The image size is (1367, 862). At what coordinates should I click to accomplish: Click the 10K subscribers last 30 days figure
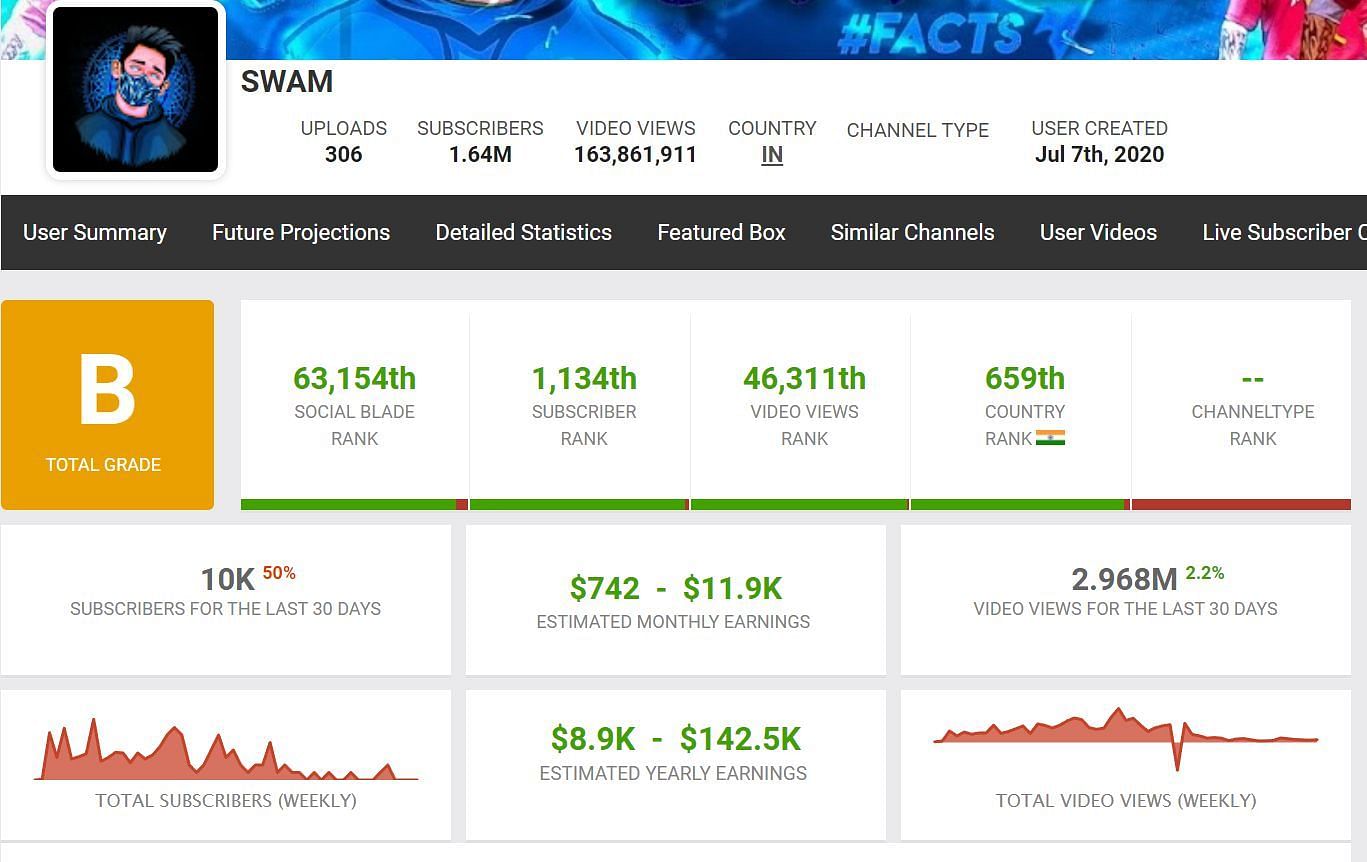click(228, 580)
